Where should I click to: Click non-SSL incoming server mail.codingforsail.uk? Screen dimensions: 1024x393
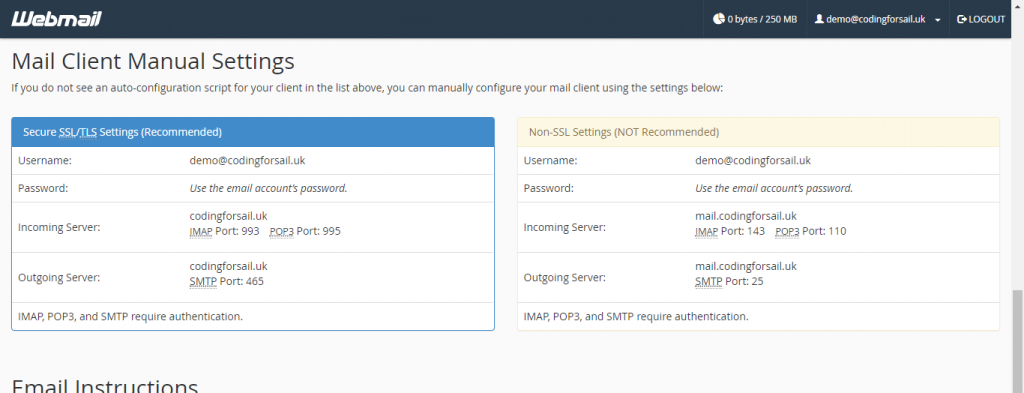(x=746, y=215)
